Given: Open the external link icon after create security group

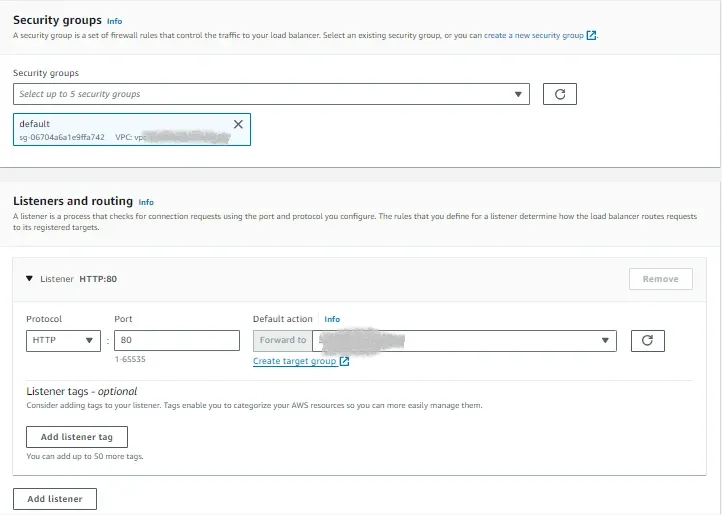Looking at the screenshot, I should pos(591,35).
